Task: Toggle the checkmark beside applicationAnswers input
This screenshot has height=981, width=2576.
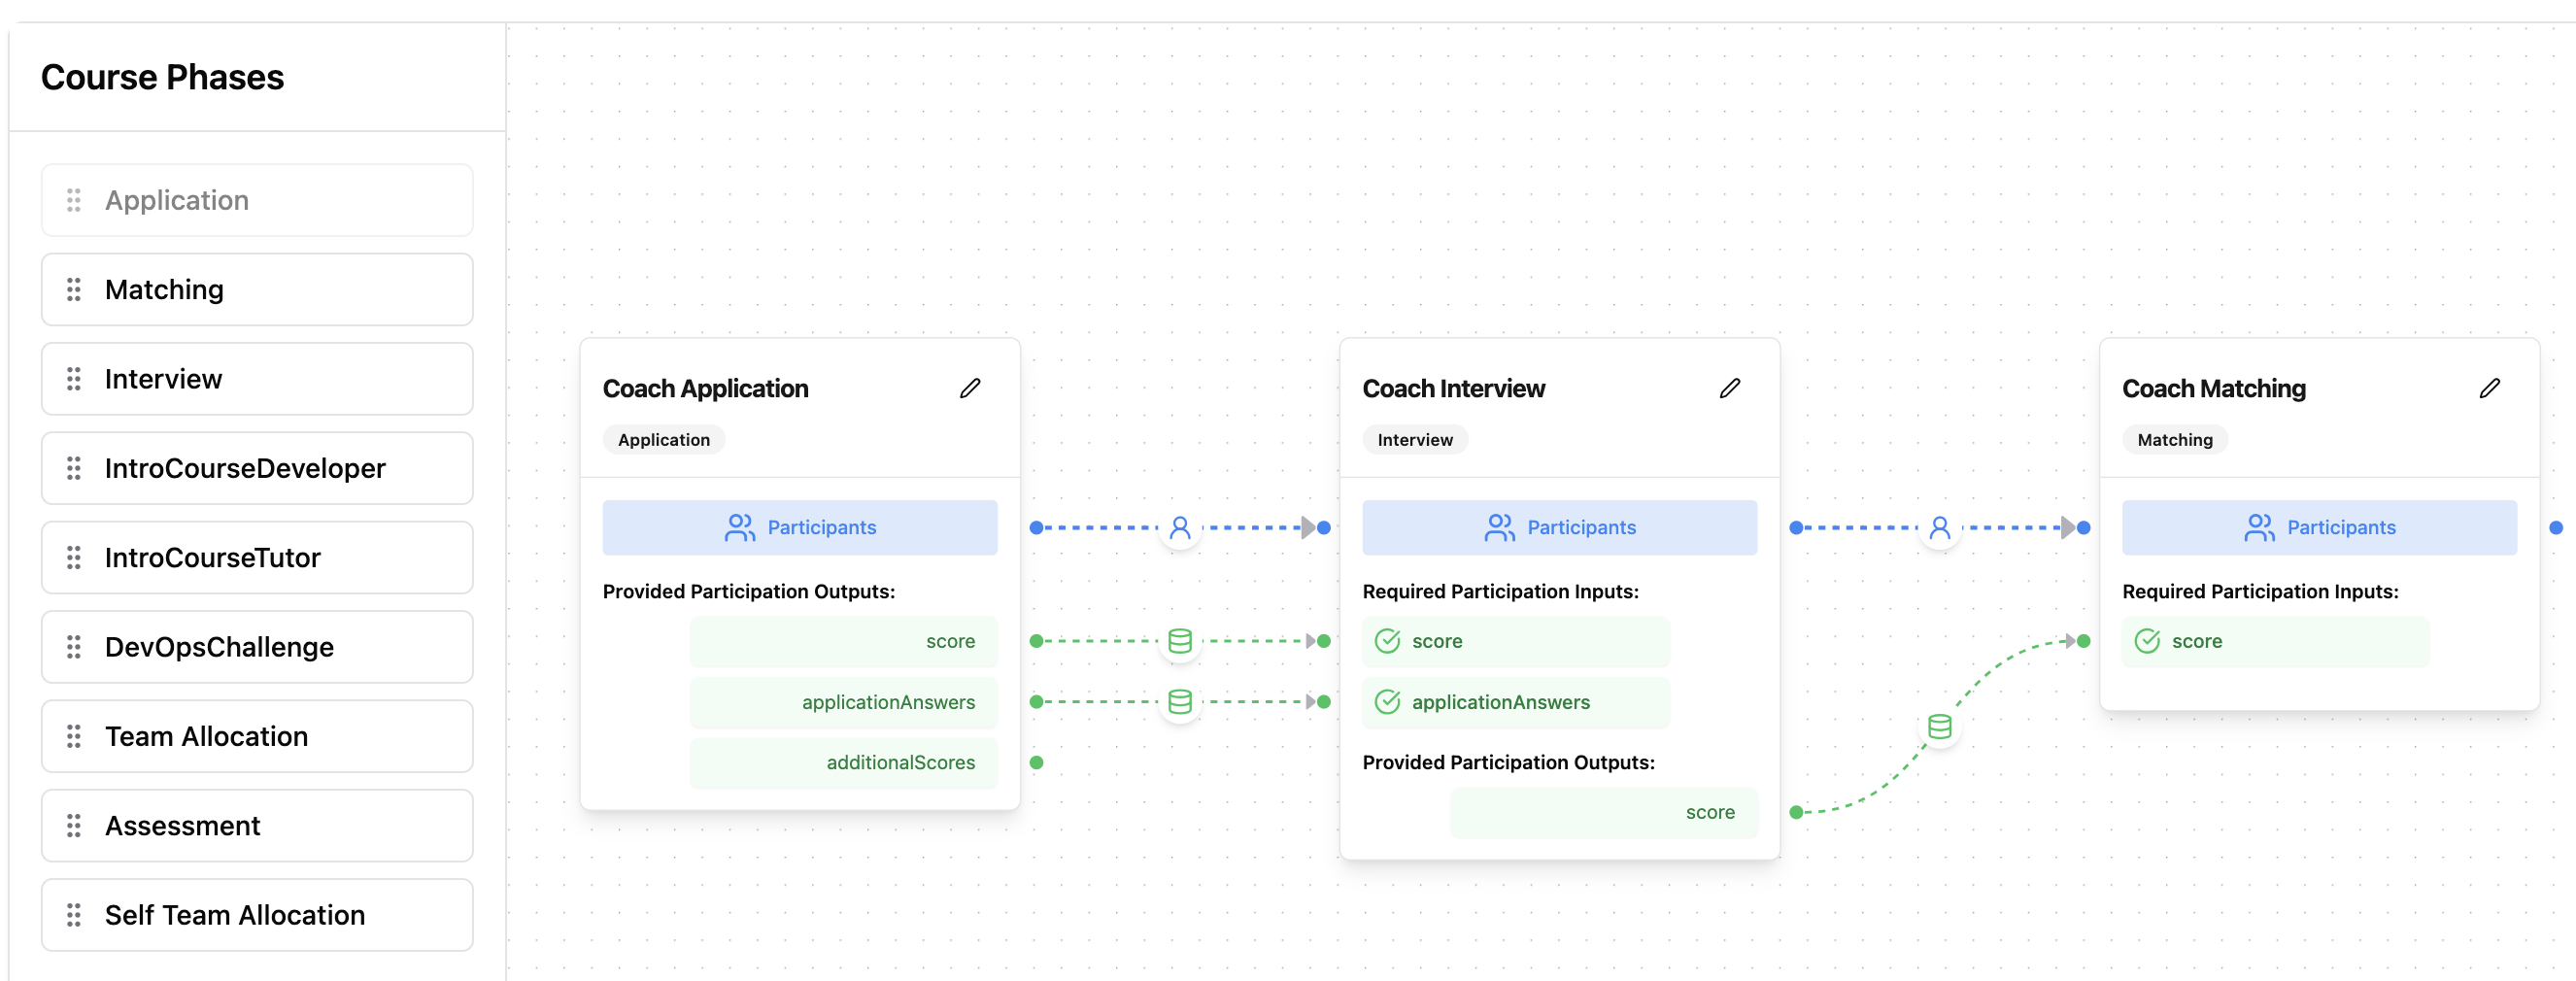Action: point(1388,702)
